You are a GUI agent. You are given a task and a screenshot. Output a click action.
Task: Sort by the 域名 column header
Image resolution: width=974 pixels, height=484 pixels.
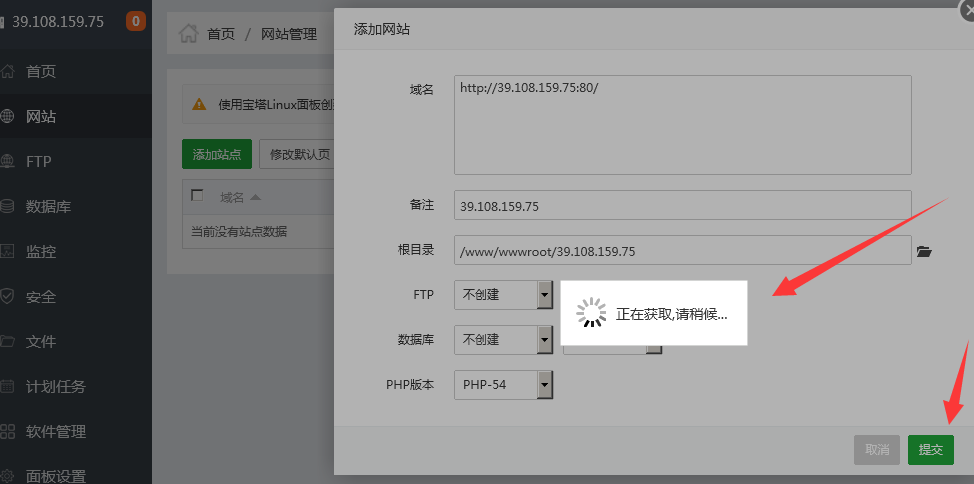click(232, 198)
